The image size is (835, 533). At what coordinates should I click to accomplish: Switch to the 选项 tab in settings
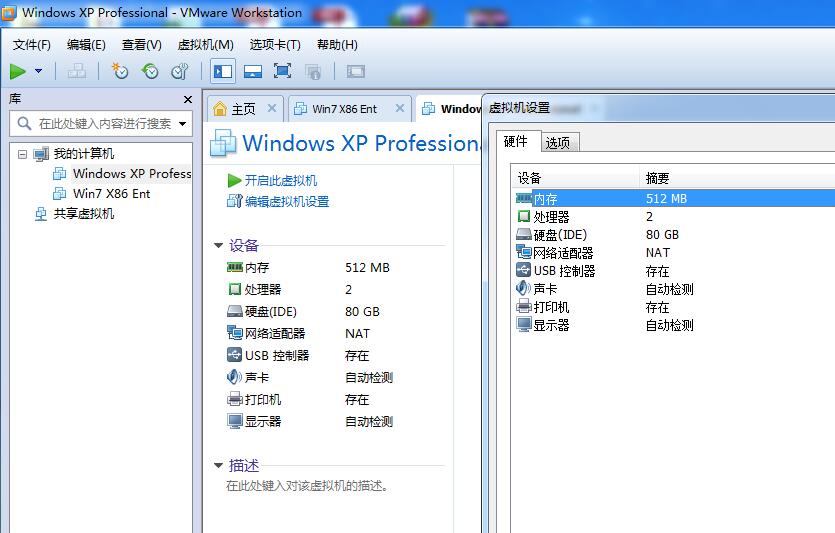pos(558,143)
